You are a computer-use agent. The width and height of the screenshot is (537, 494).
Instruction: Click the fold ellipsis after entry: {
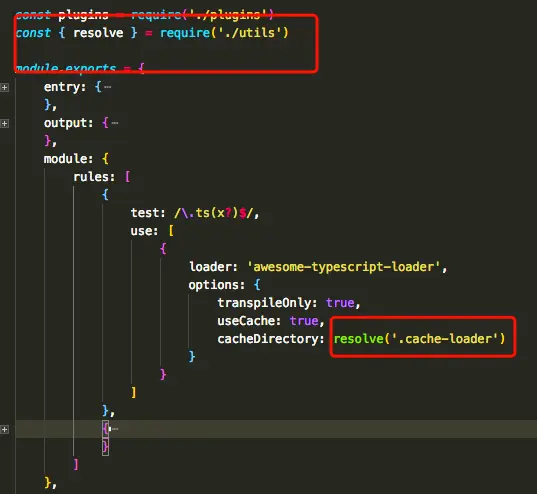108,87
